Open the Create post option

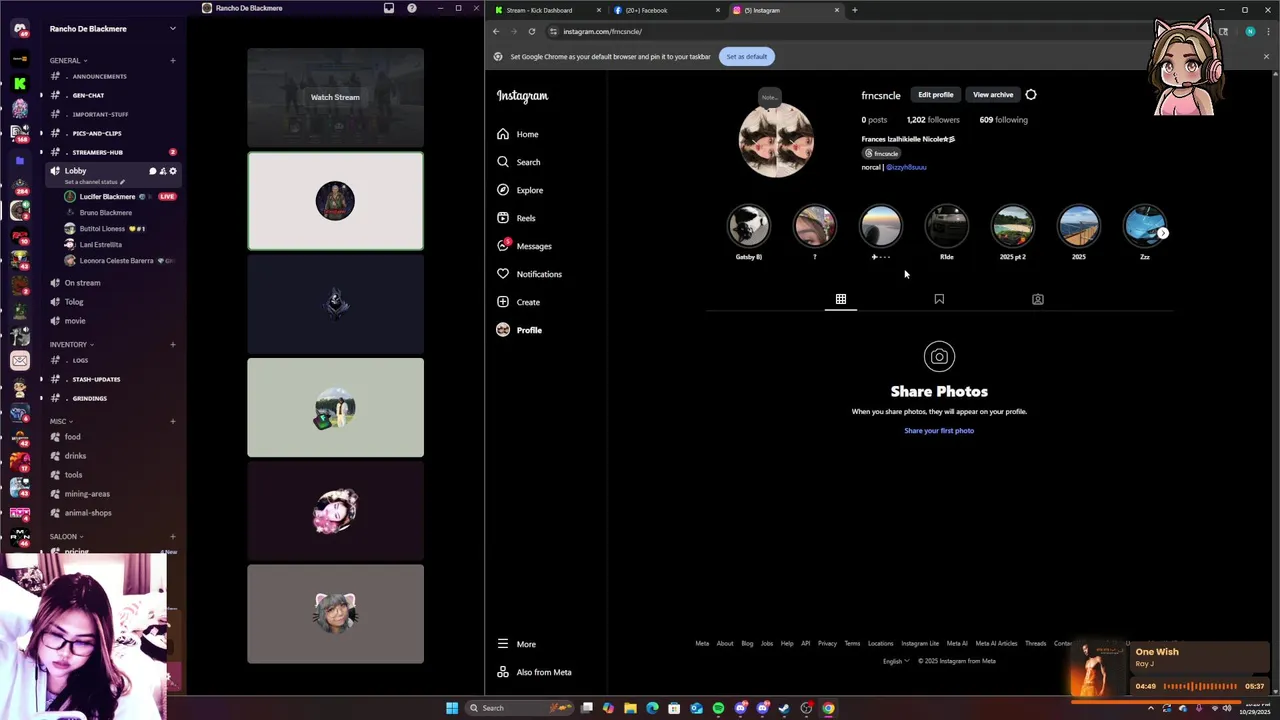pyautogui.click(x=518, y=302)
